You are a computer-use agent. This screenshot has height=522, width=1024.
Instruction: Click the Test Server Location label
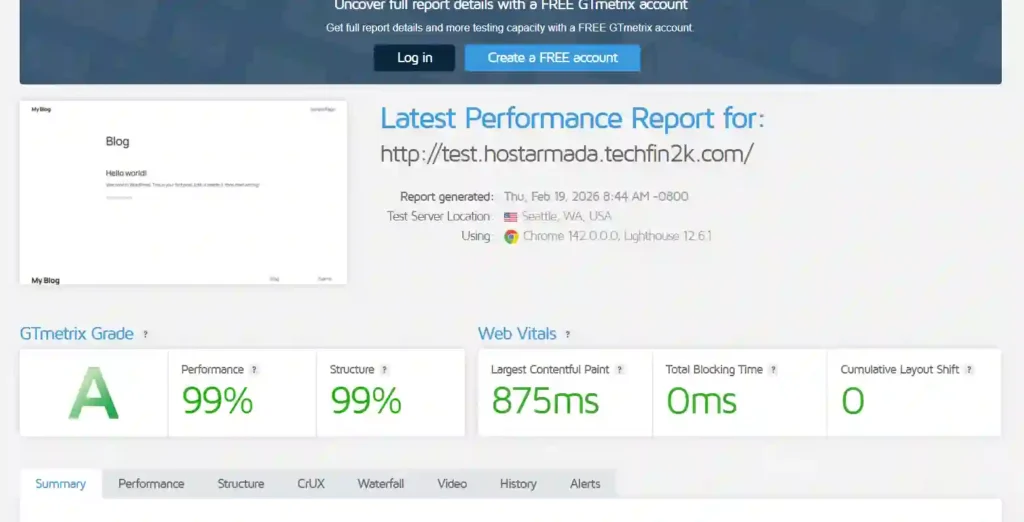click(439, 216)
